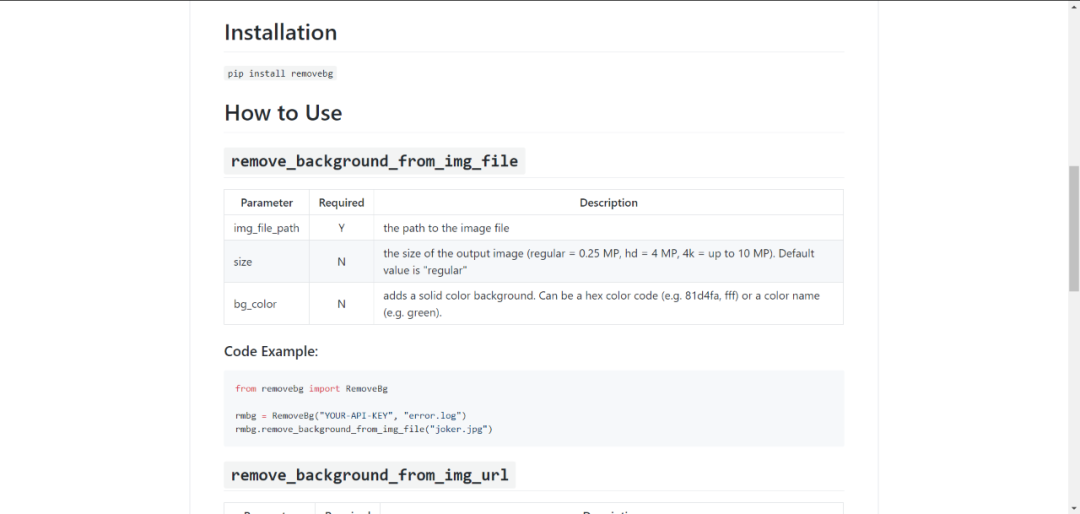
Task: Click the img_file_path parameter cell
Action: 267,228
